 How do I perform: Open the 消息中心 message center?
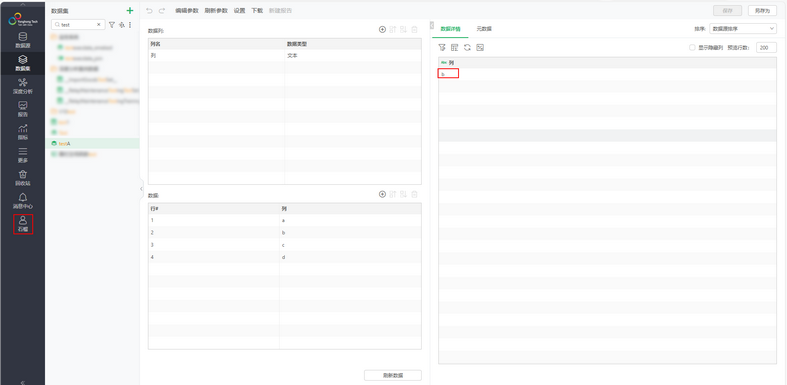click(x=23, y=201)
